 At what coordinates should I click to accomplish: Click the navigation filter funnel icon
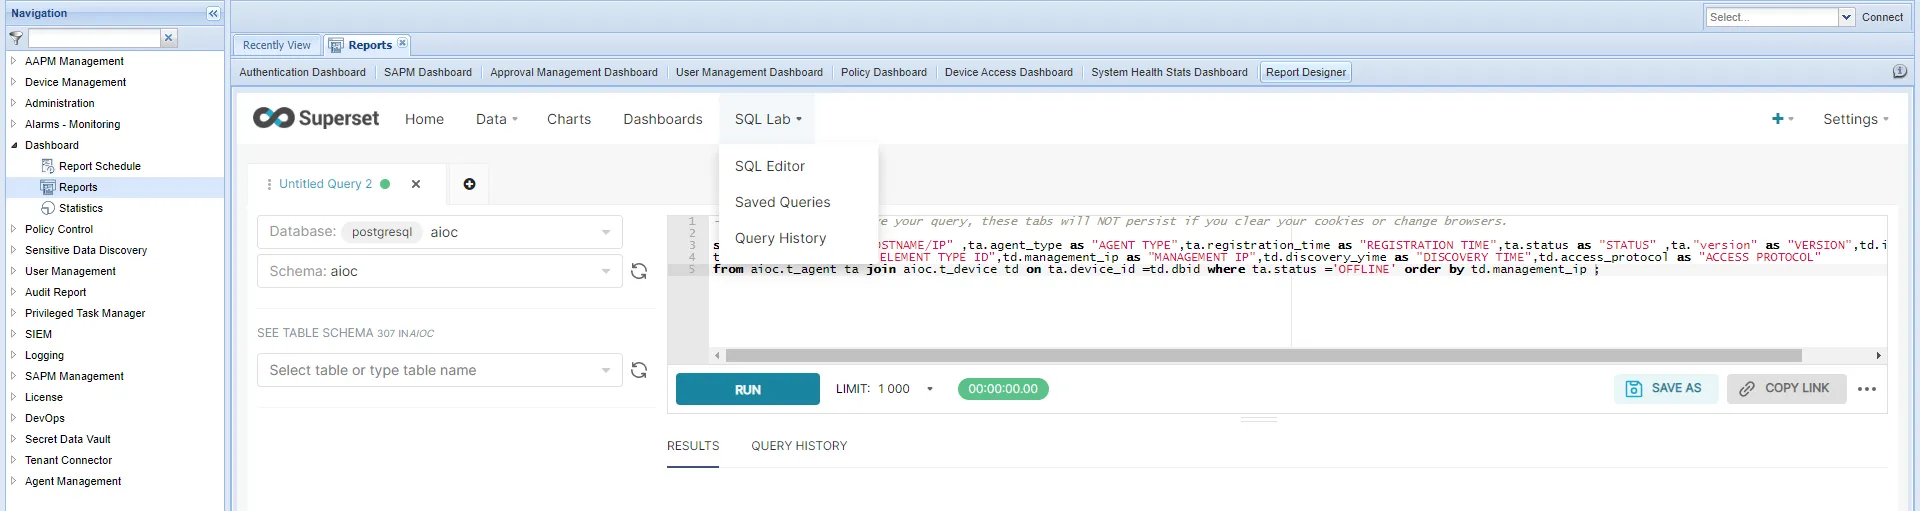[16, 38]
